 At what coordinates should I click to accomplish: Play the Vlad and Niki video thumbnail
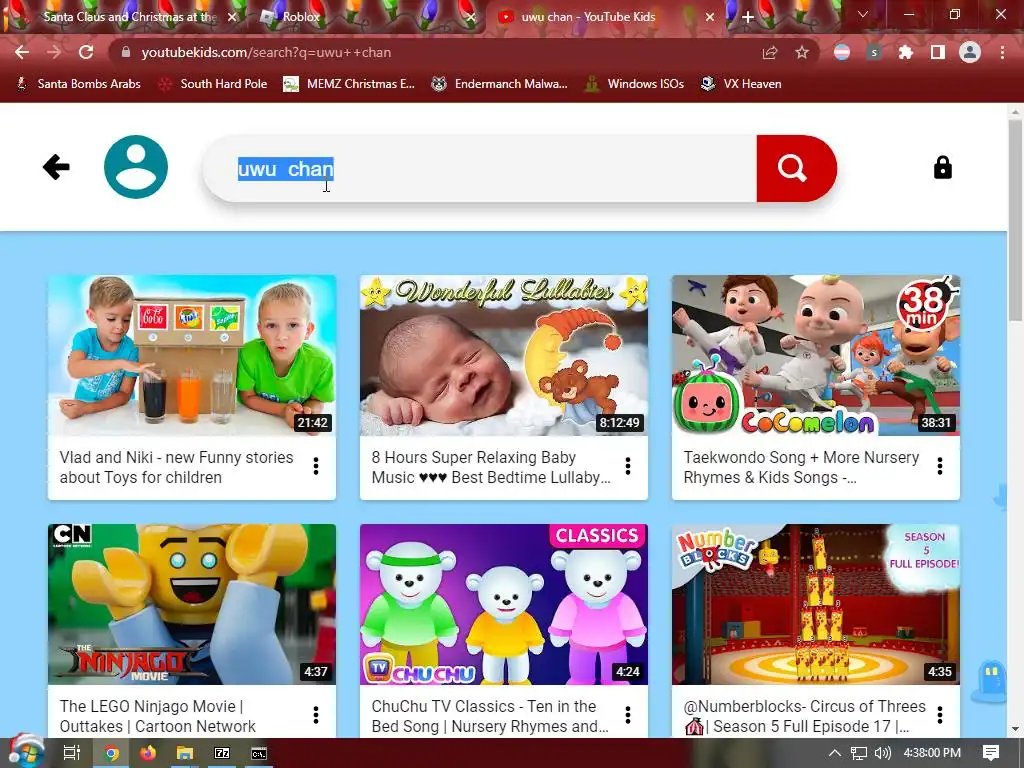(x=192, y=355)
